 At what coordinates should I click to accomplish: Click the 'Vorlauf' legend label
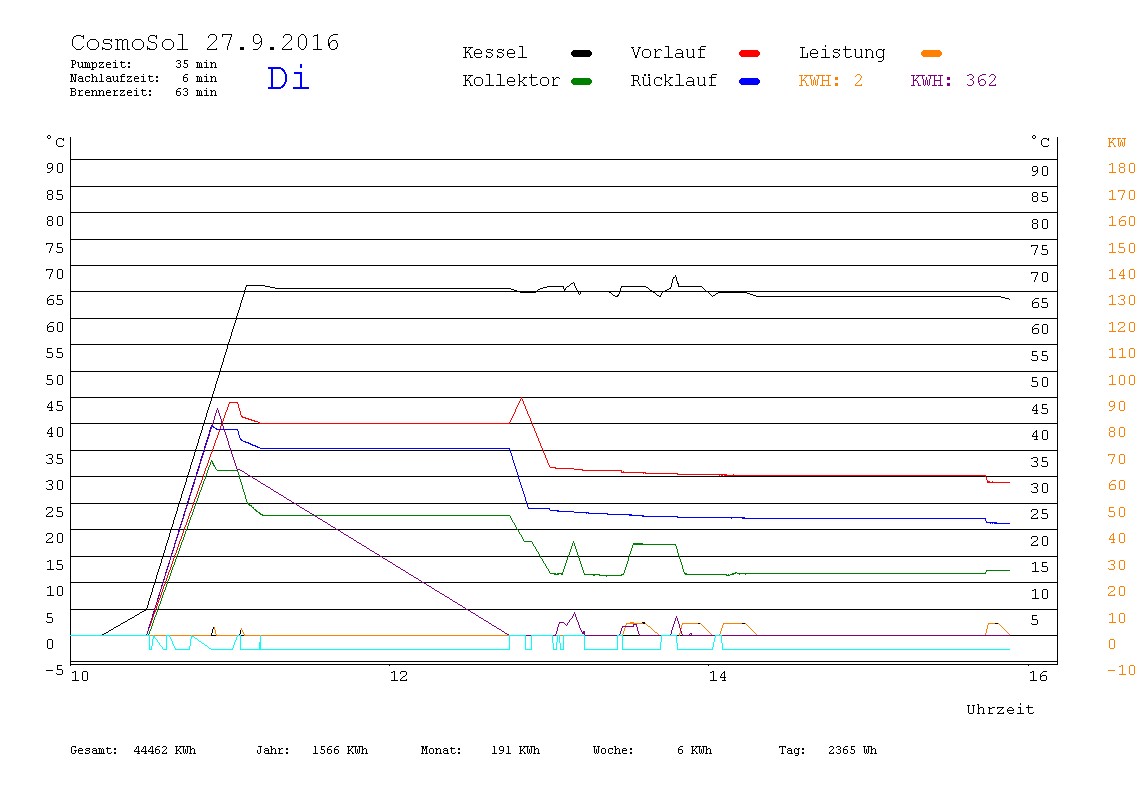pyautogui.click(x=668, y=53)
